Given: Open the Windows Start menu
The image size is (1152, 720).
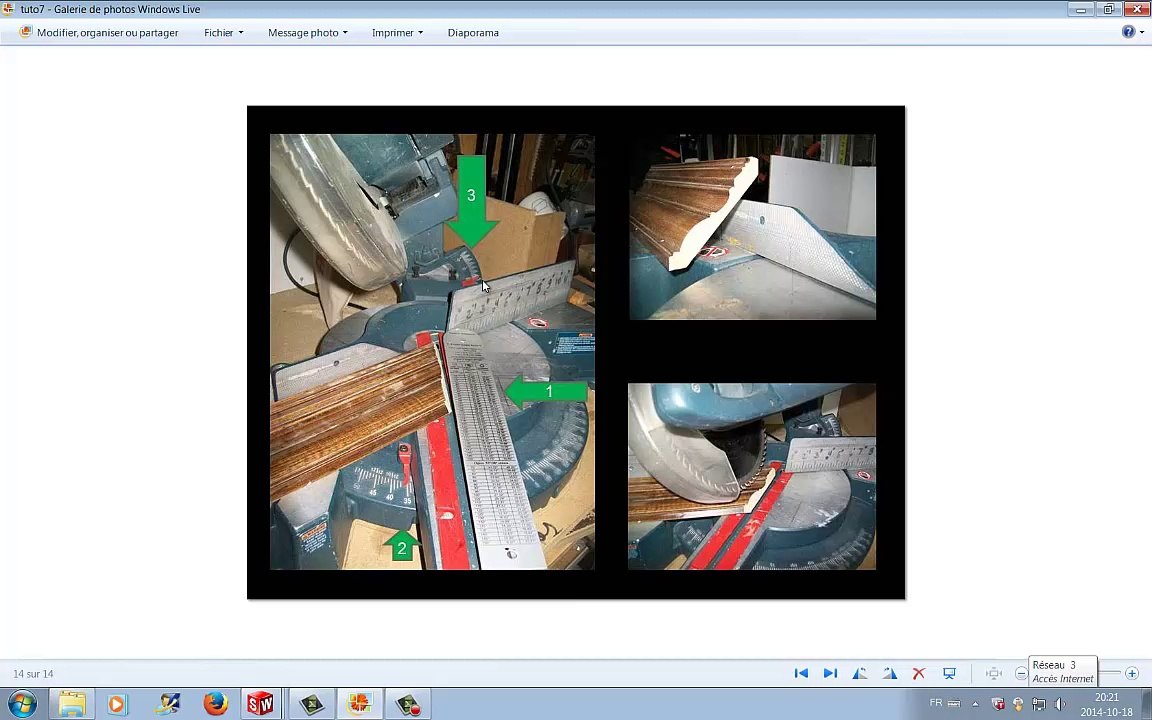Looking at the screenshot, I should (22, 704).
